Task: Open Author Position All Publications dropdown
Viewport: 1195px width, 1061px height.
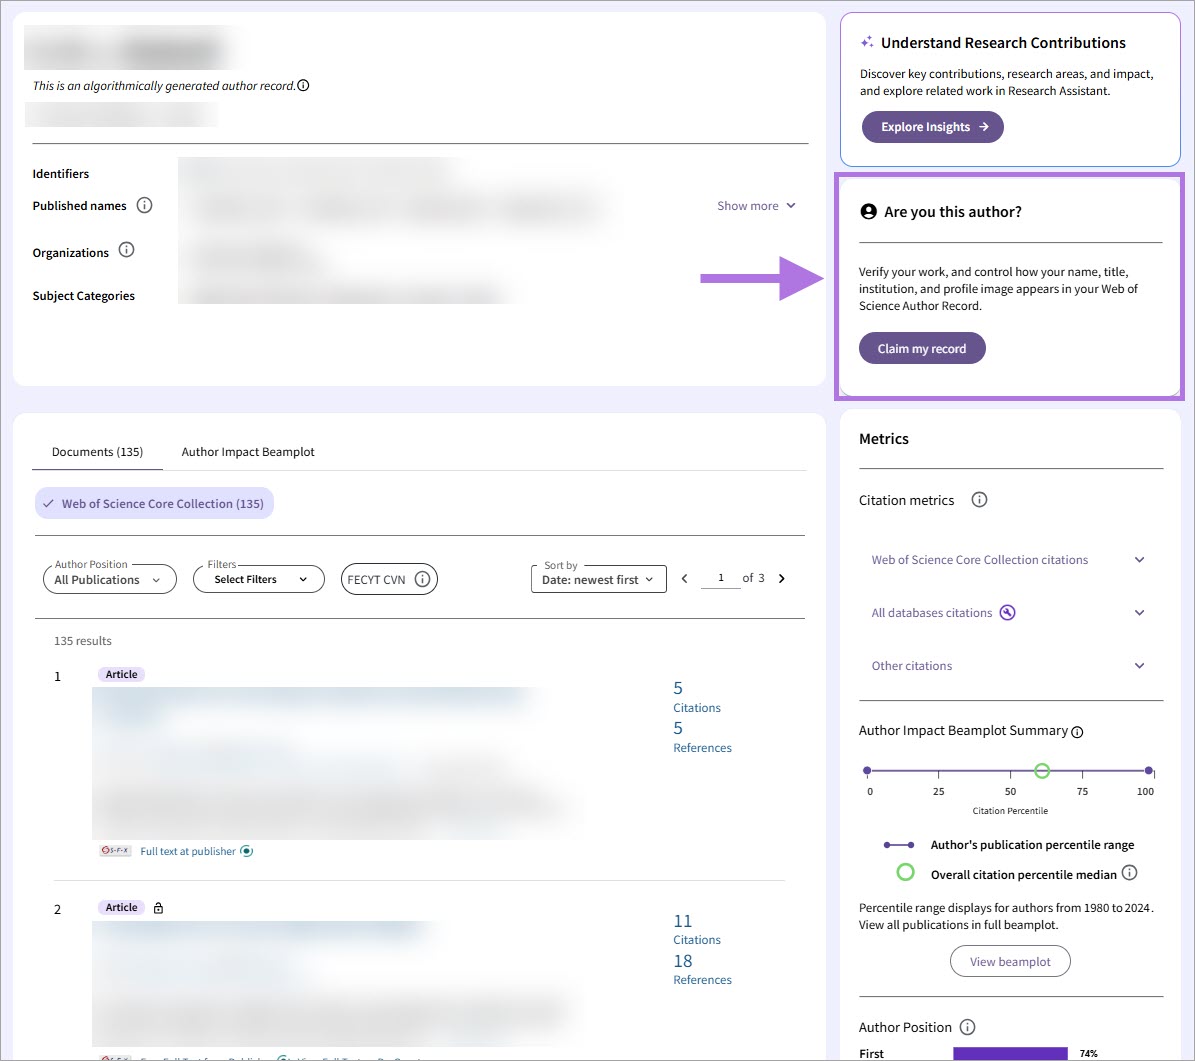Action: 110,579
